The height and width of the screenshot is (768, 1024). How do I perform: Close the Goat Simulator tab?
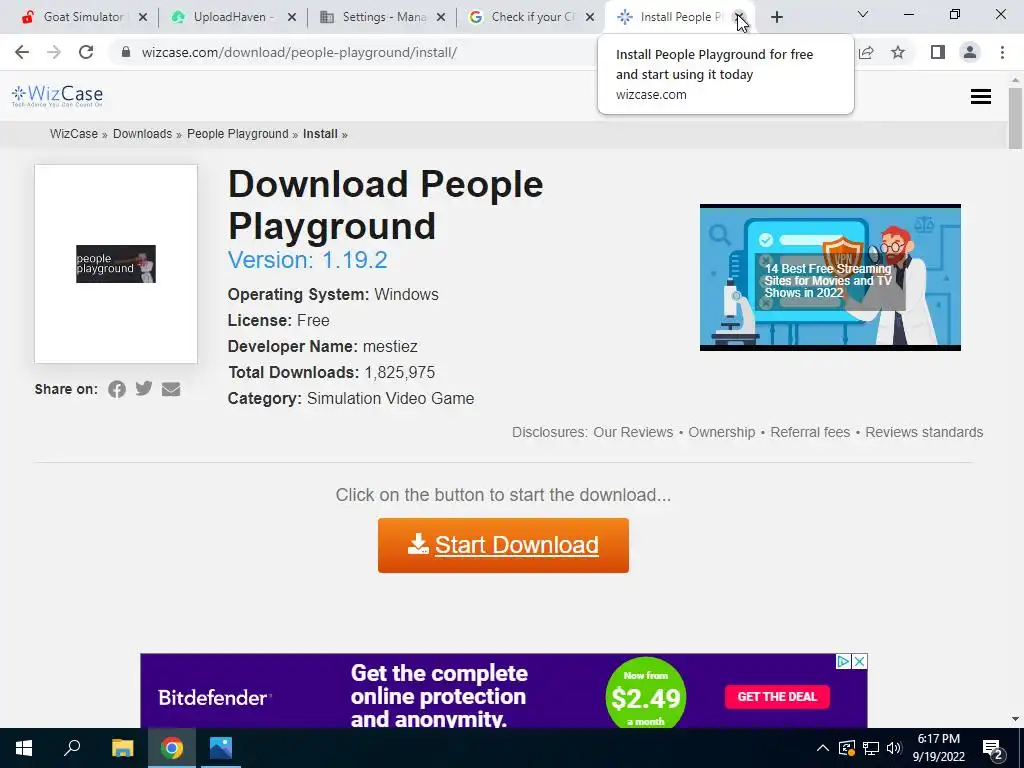(143, 17)
